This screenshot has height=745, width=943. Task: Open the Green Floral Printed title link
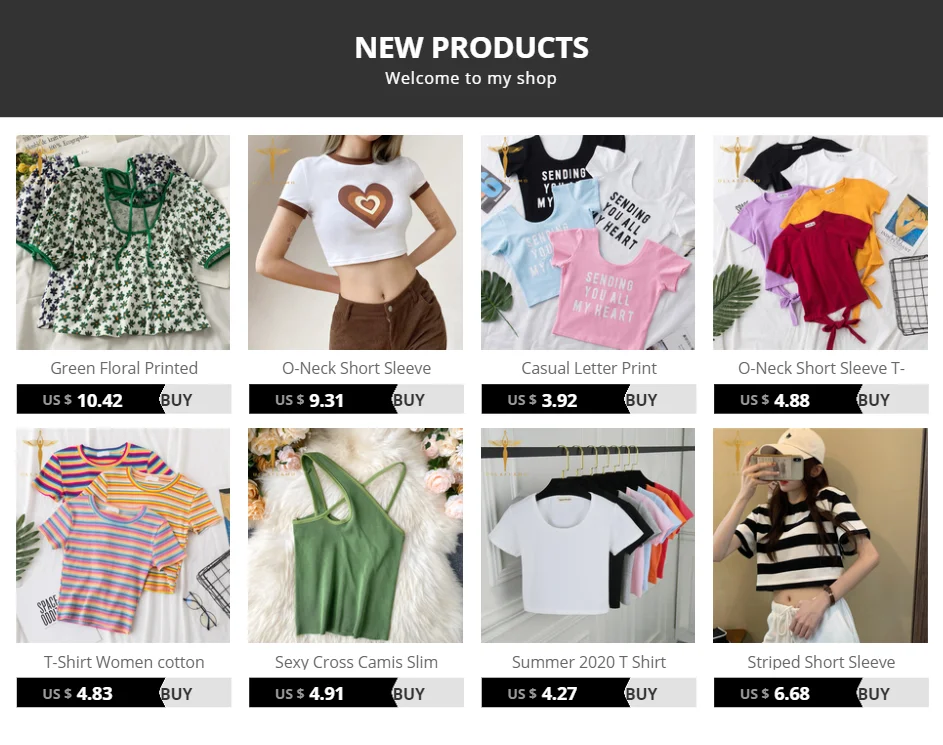[x=124, y=368]
